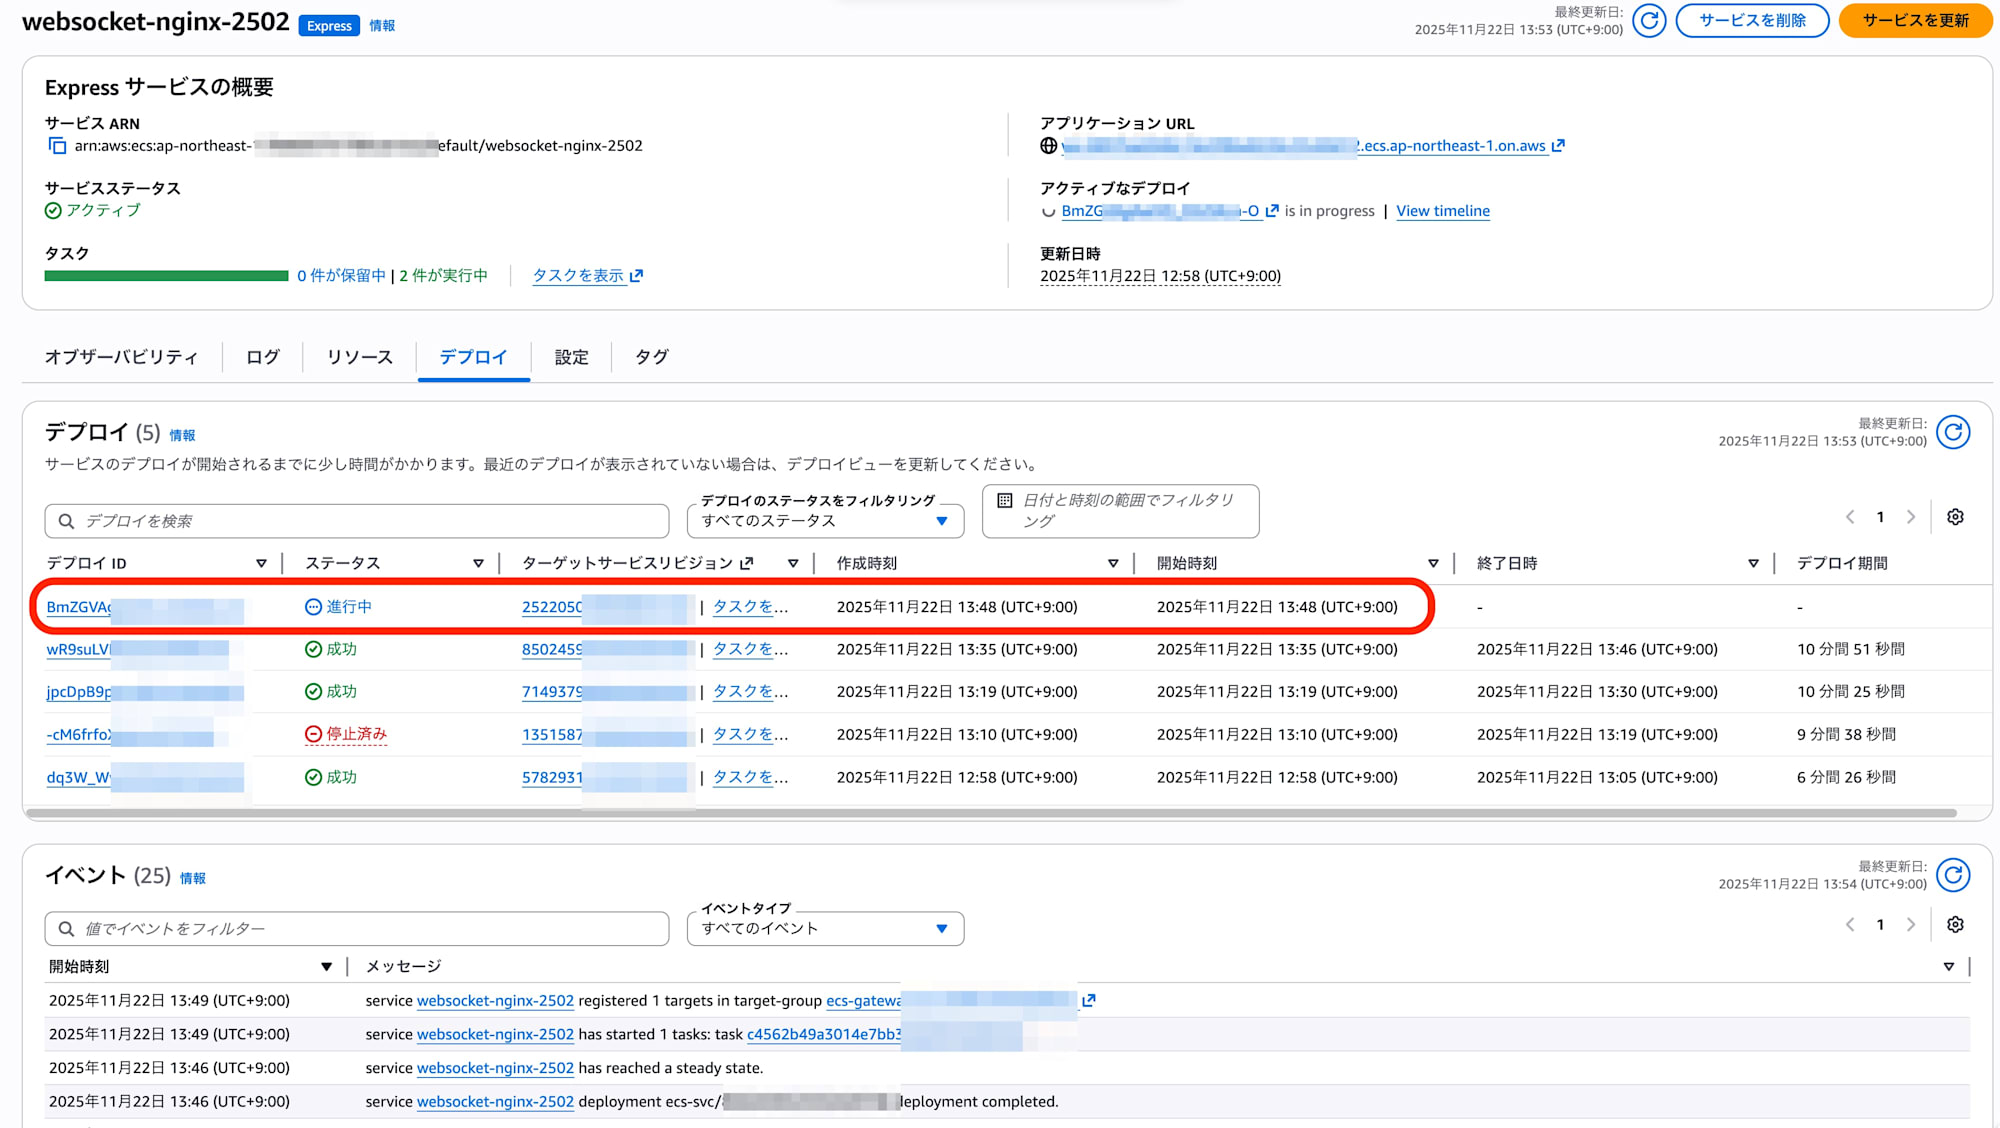Open calendar date range filter
The width and height of the screenshot is (2000, 1128).
click(x=1120, y=511)
